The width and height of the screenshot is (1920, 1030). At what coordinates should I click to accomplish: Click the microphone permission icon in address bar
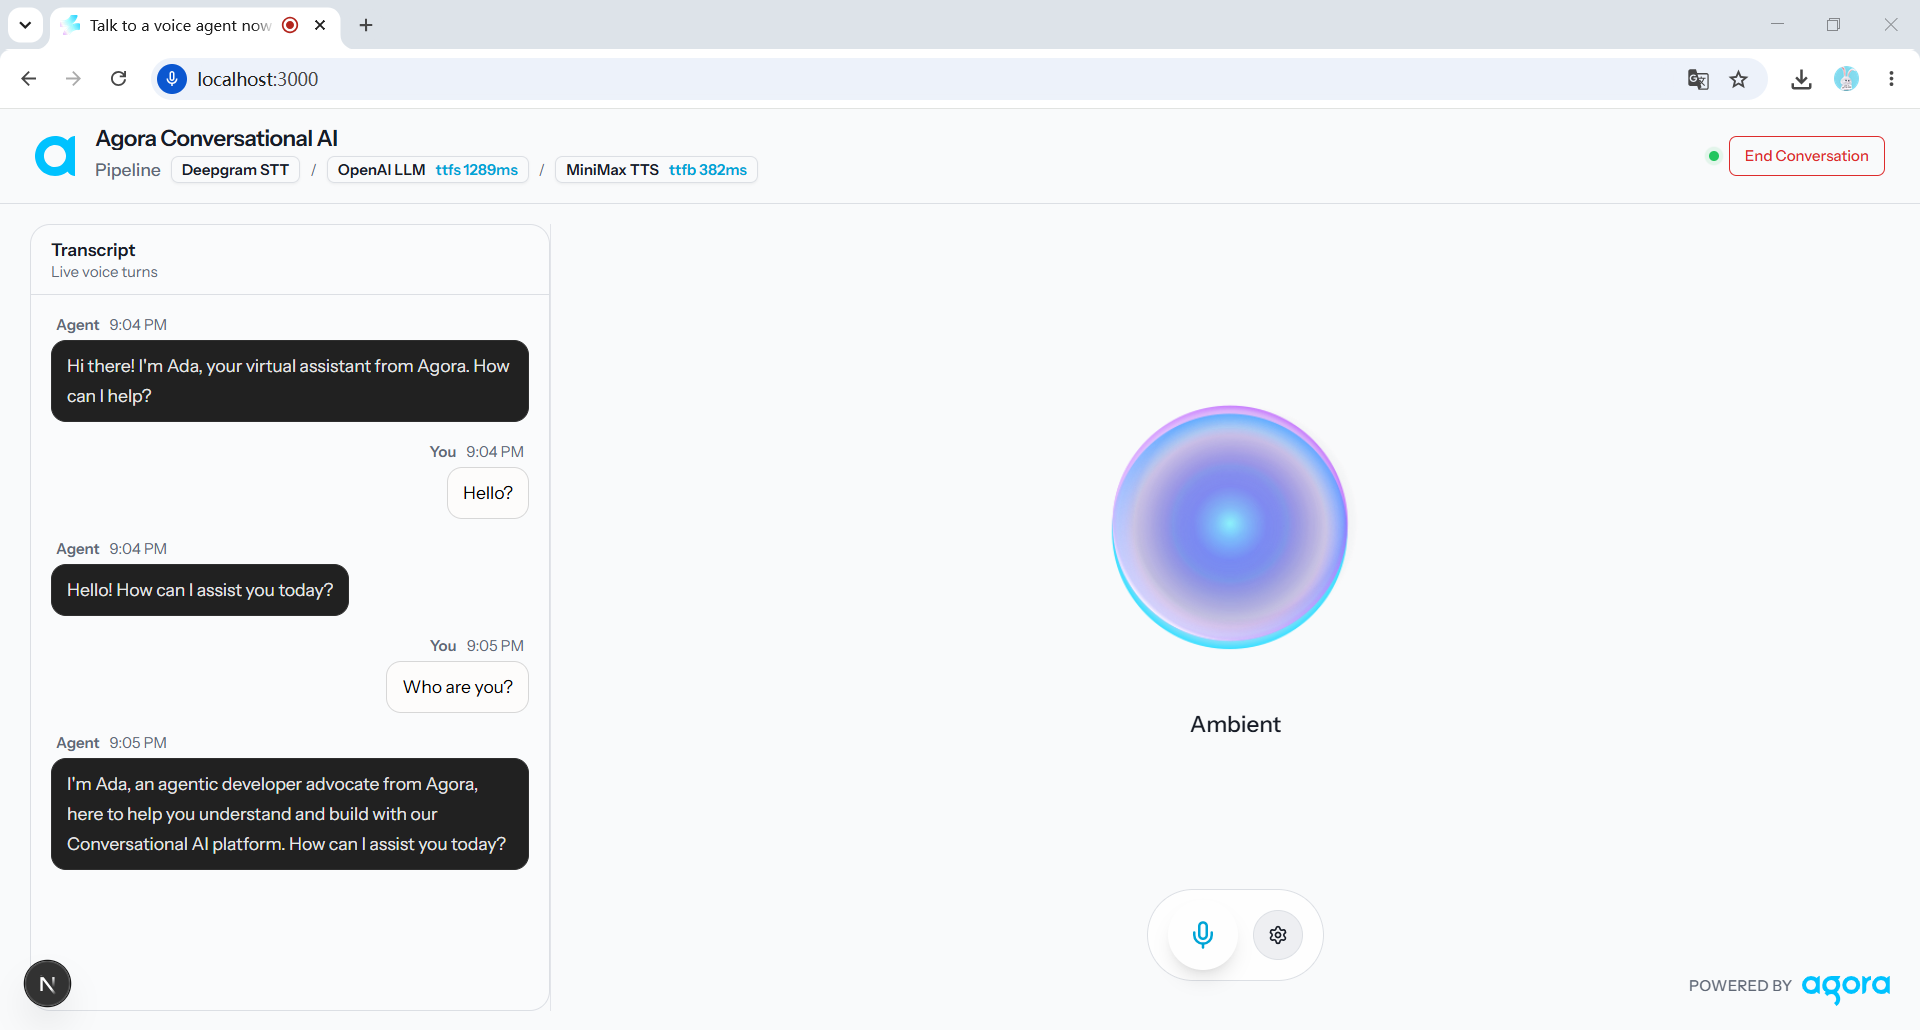[x=172, y=79]
